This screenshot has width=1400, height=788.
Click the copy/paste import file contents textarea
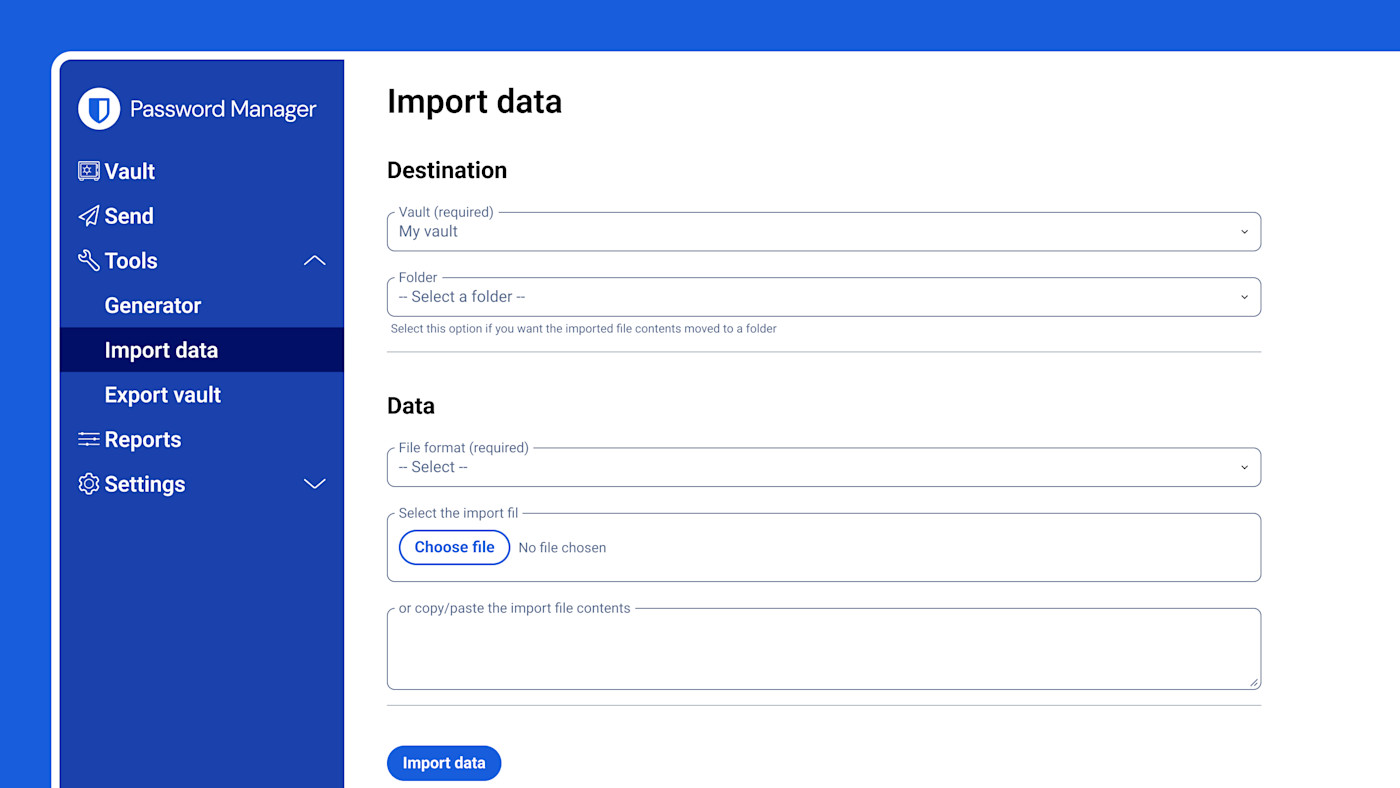pyautogui.click(x=823, y=648)
